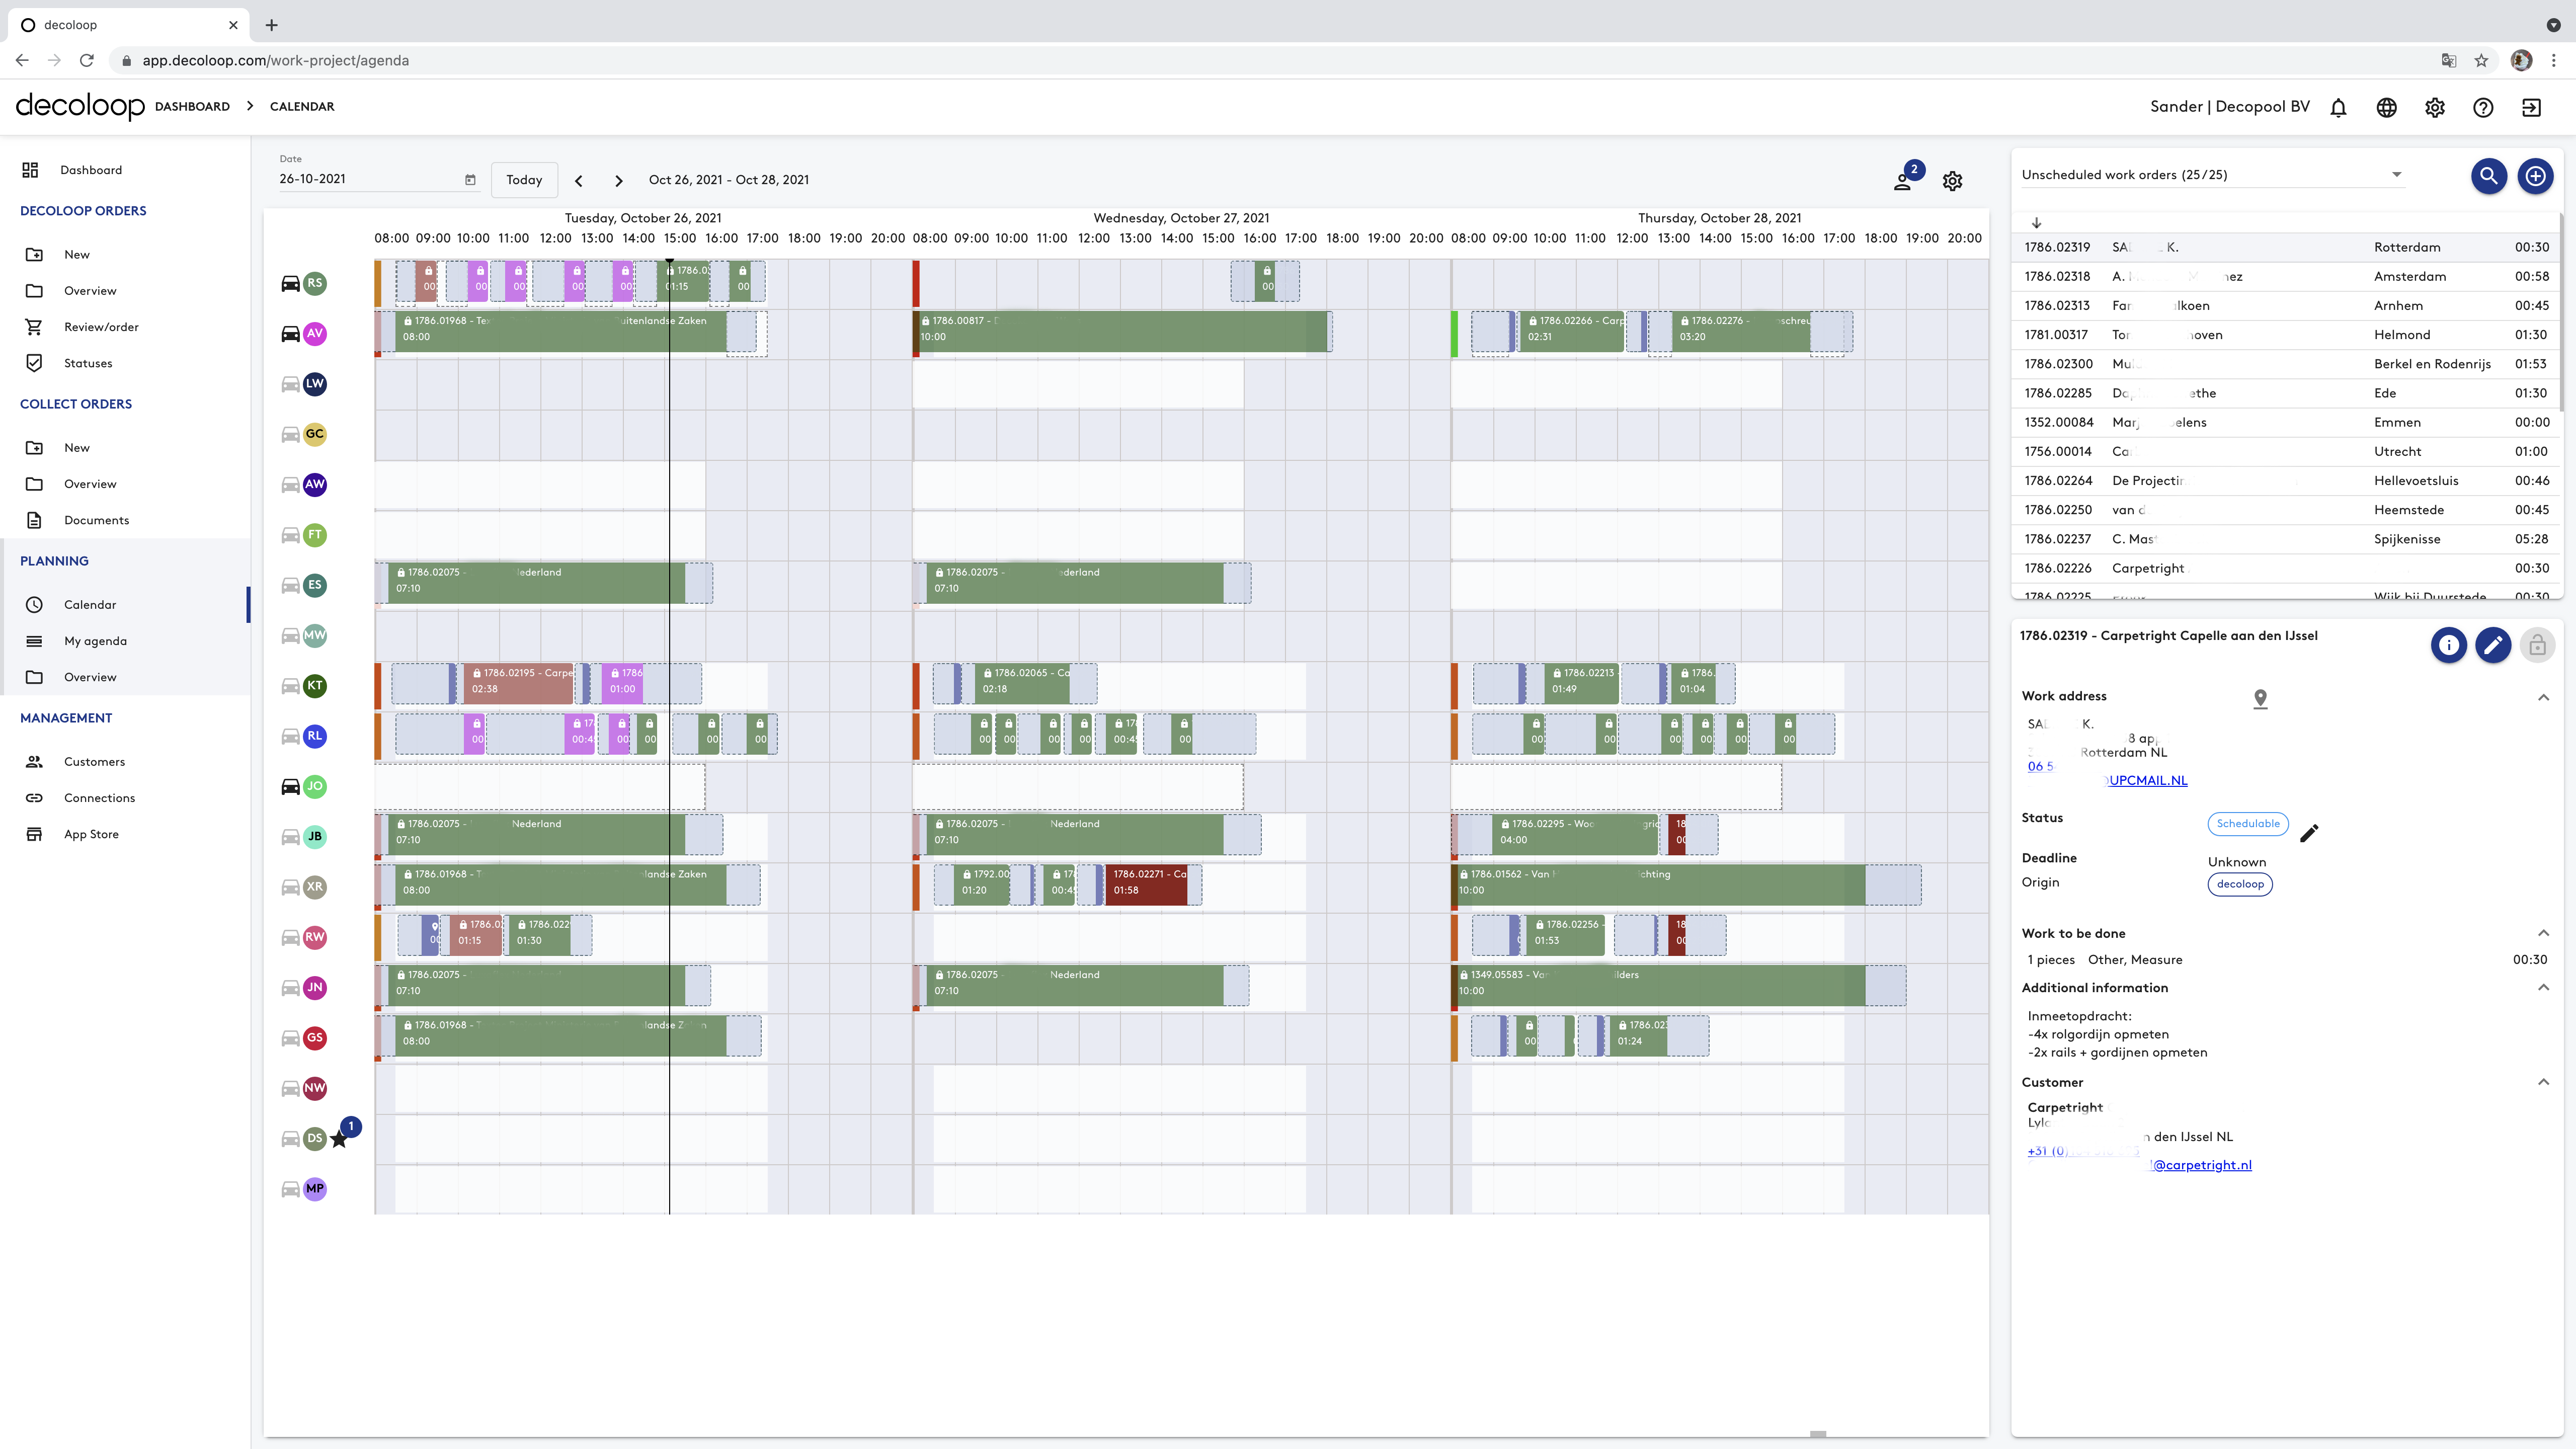Toggle the car icon for NW
Screen dimensions: 2576x1449
[x=290, y=1088]
